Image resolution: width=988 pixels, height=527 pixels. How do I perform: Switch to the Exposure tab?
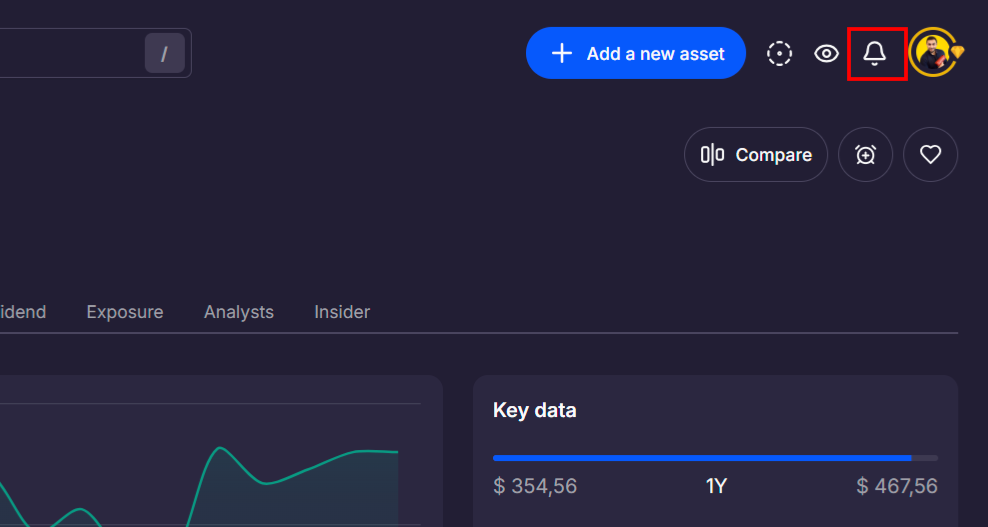point(125,312)
